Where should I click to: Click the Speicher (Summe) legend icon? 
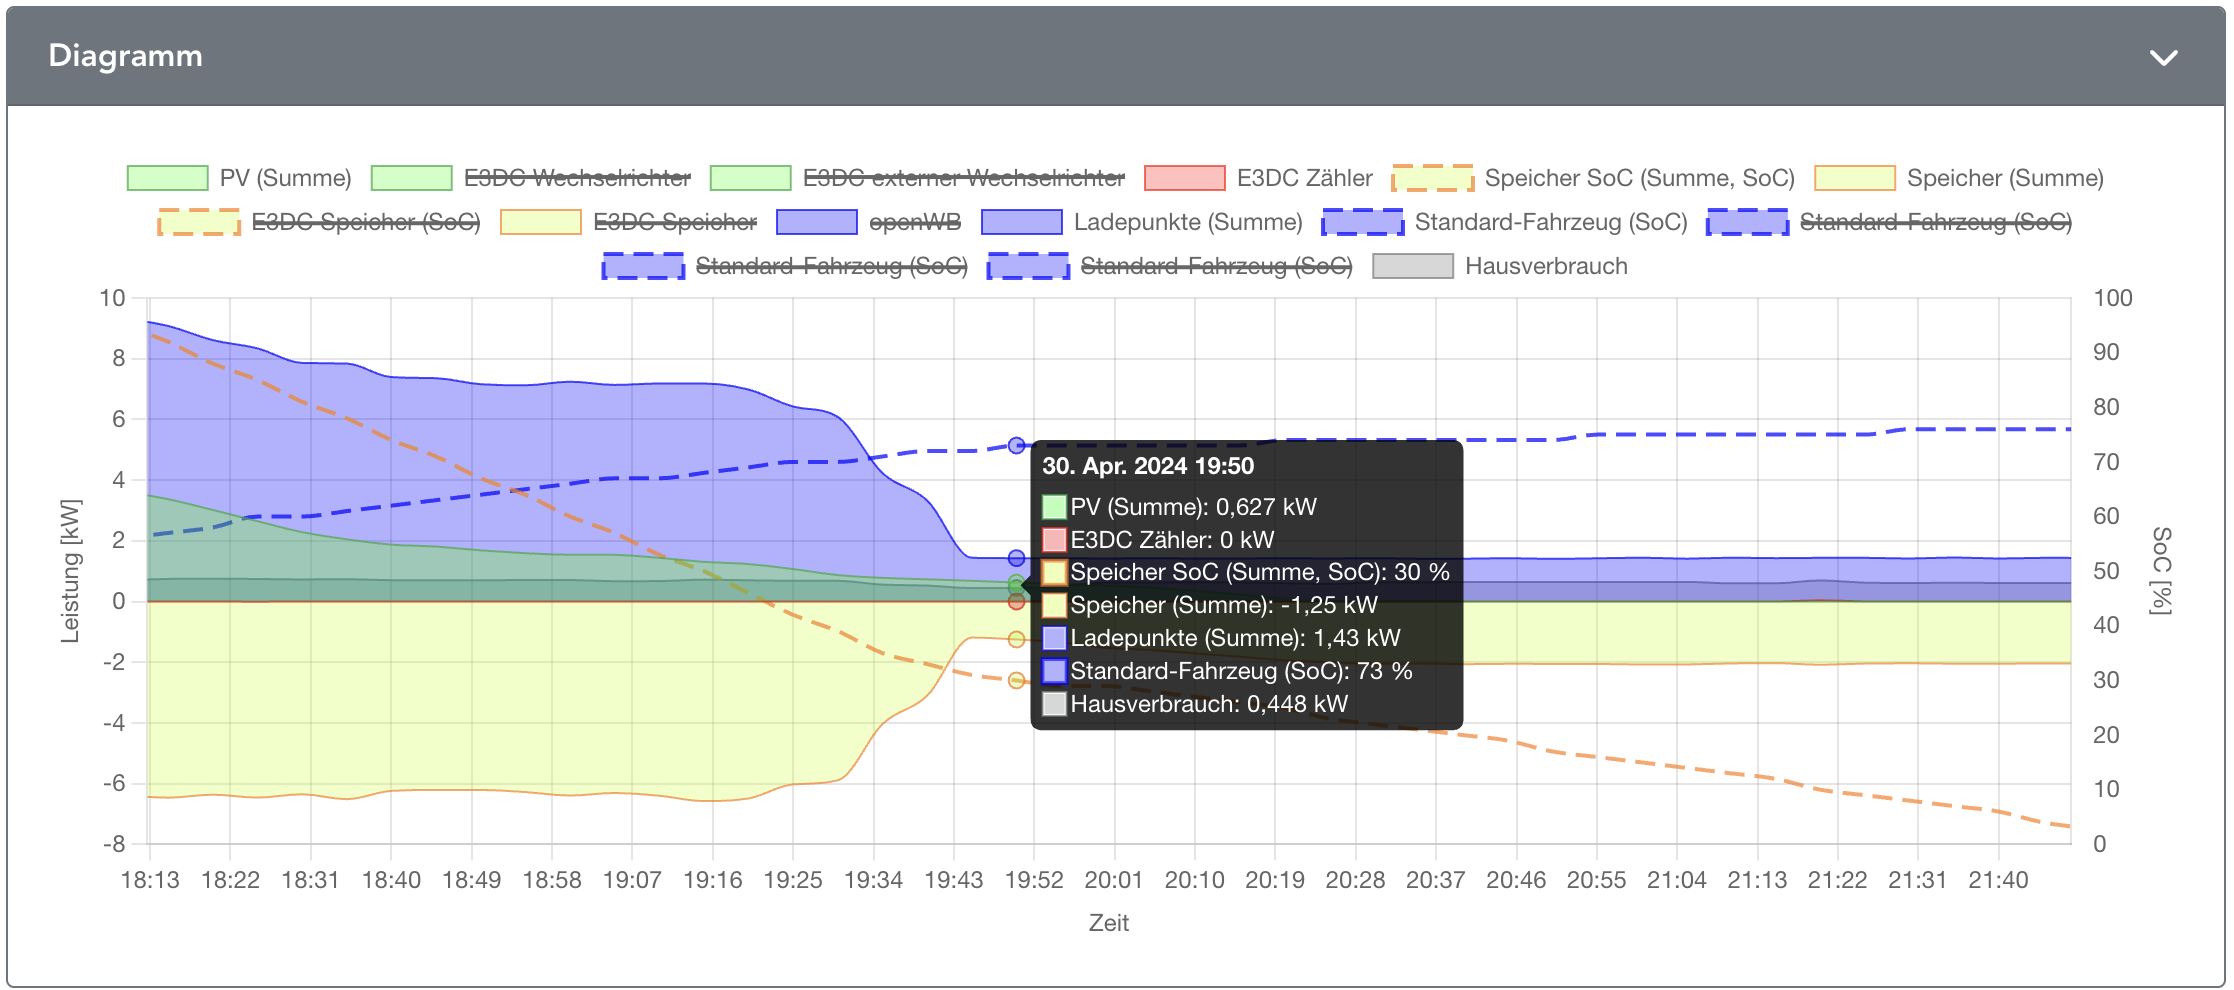pyautogui.click(x=1854, y=178)
